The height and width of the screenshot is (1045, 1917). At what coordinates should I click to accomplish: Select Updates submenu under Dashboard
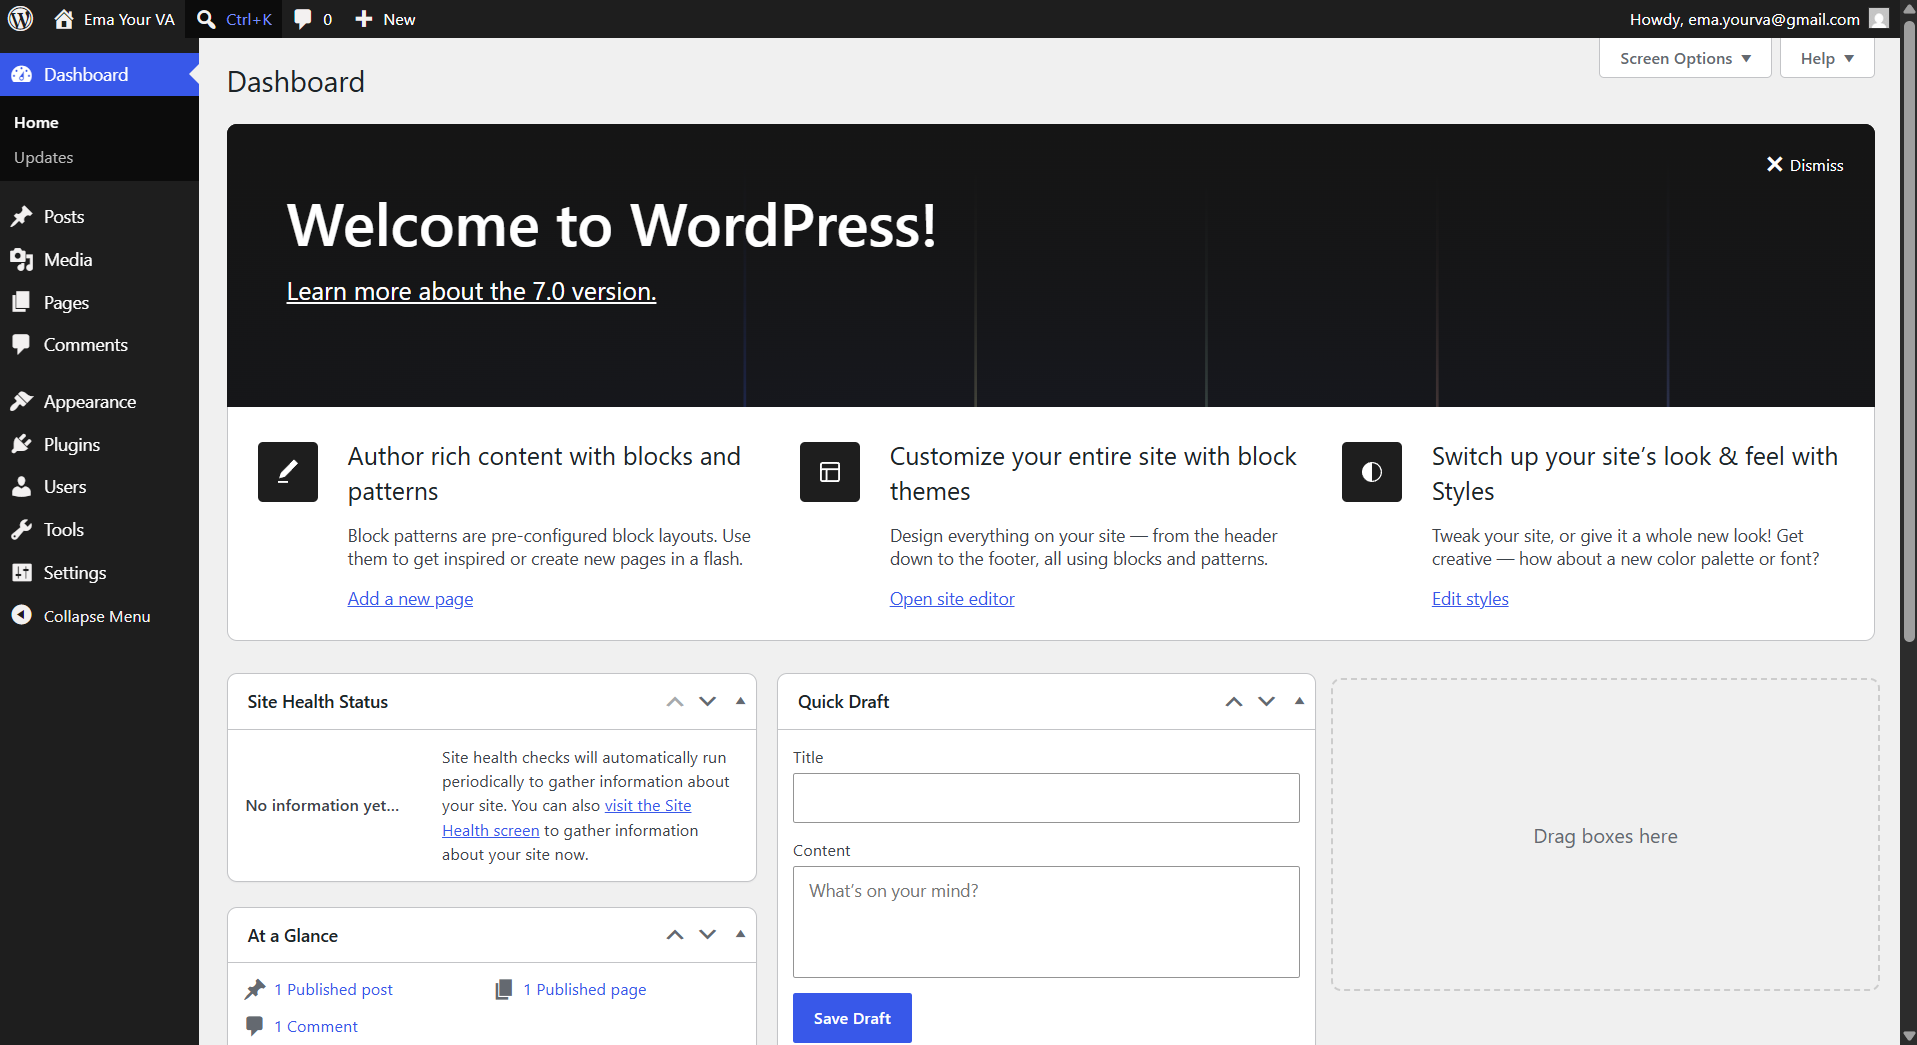43,158
